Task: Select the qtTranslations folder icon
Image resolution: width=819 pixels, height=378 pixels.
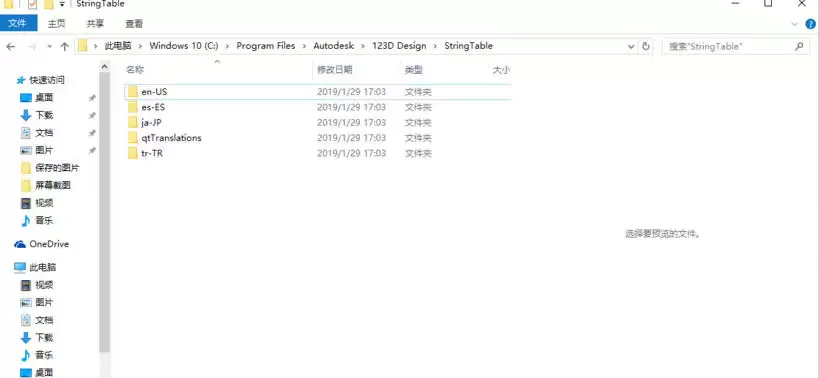Action: (x=132, y=138)
